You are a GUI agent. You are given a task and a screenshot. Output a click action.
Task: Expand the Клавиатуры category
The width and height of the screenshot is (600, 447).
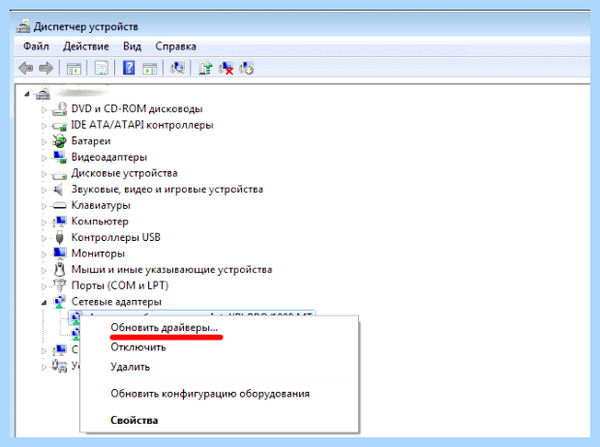pos(44,206)
